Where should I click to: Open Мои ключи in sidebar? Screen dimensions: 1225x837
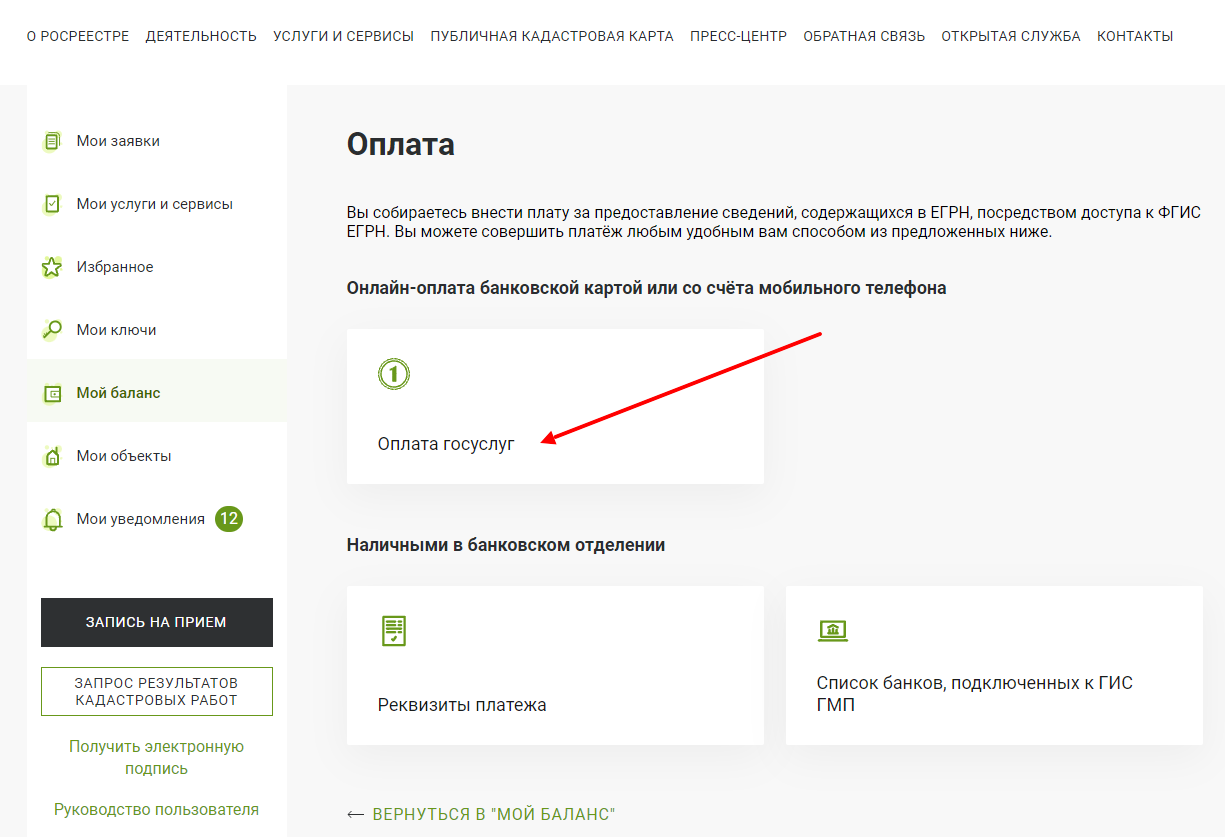pyautogui.click(x=157, y=330)
